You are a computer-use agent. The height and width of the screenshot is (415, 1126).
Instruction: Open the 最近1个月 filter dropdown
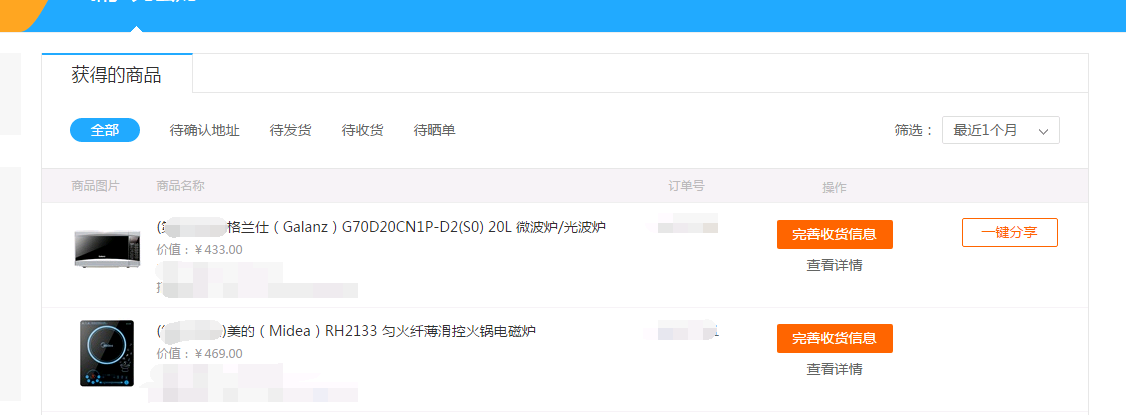click(1000, 131)
